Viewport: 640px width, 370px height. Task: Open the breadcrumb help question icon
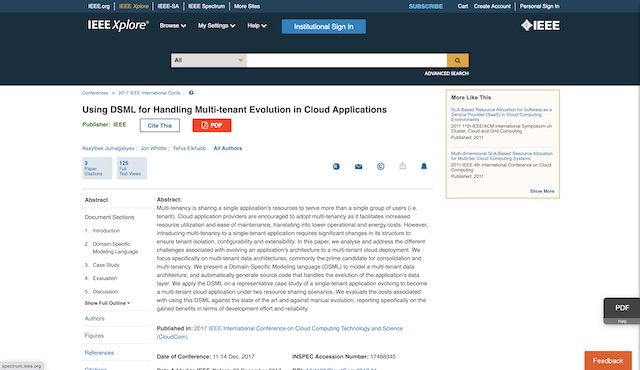click(191, 93)
